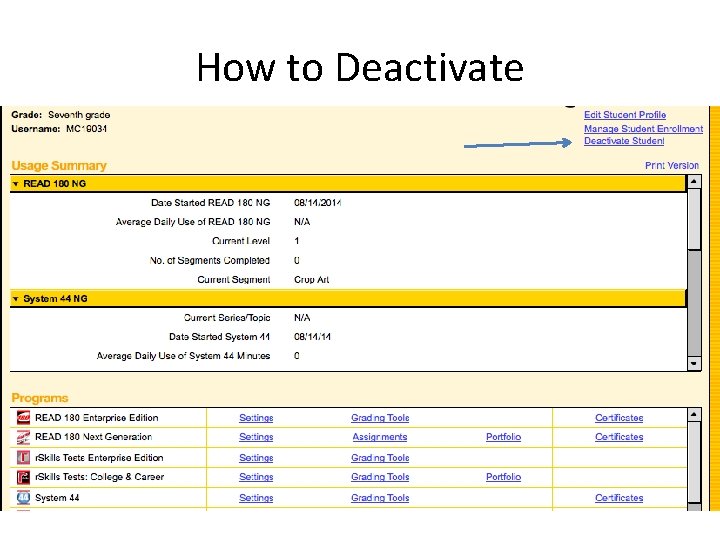Click the Usage Summary heading
This screenshot has width=720, height=540.
point(59,165)
